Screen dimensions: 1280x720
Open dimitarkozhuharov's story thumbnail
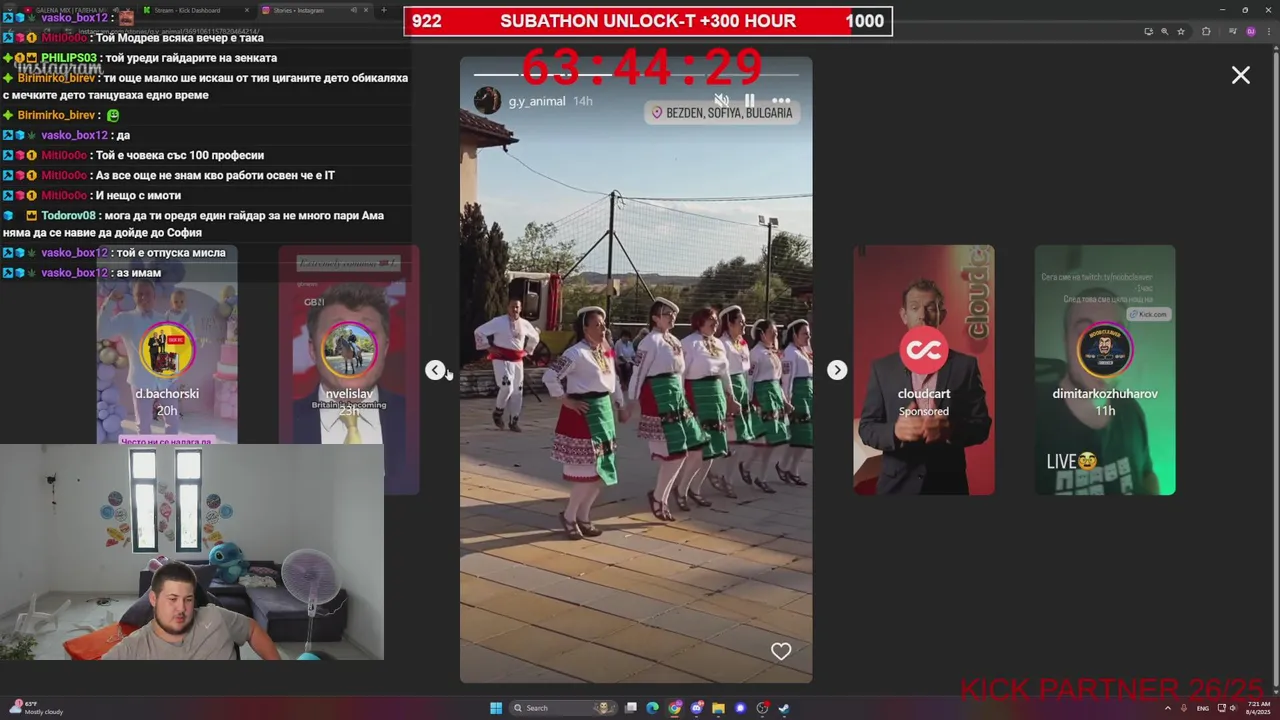point(1105,370)
